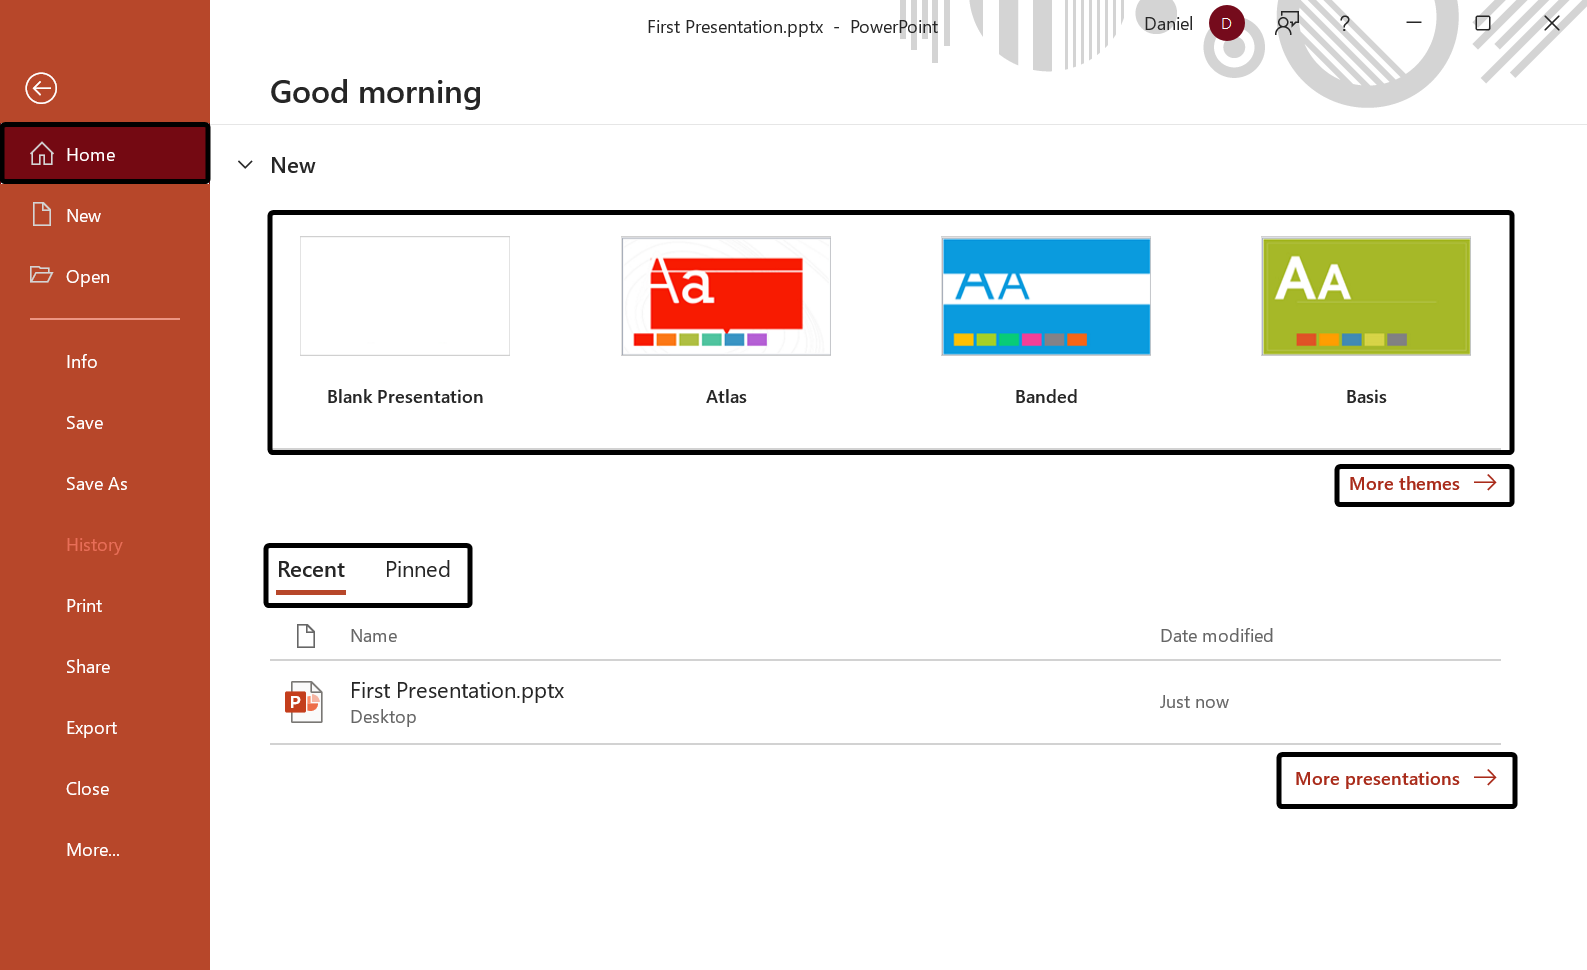The width and height of the screenshot is (1587, 970).
Task: Select the Banded theme thumbnail
Action: (1046, 297)
